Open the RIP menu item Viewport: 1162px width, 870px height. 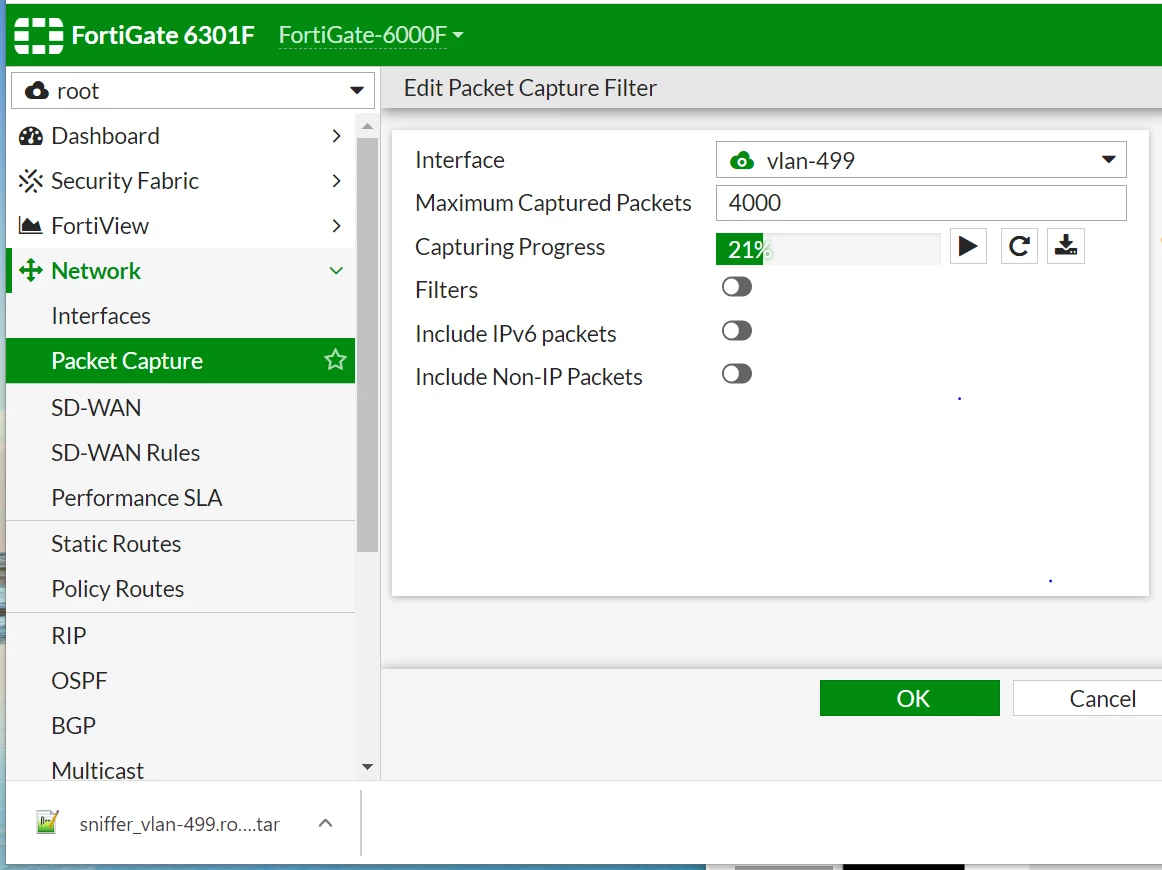click(180, 636)
